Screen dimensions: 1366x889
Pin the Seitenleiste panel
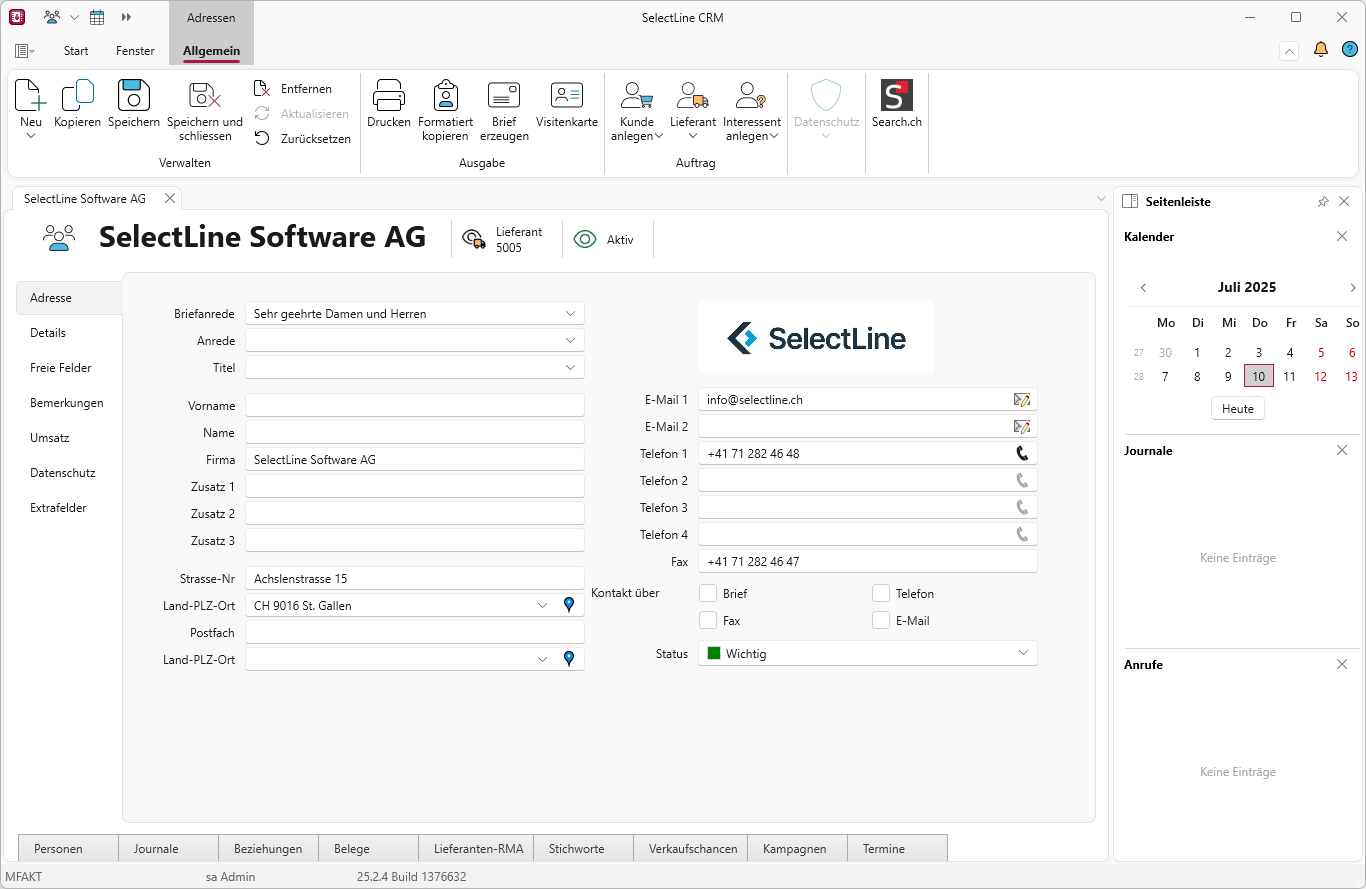[x=1323, y=202]
